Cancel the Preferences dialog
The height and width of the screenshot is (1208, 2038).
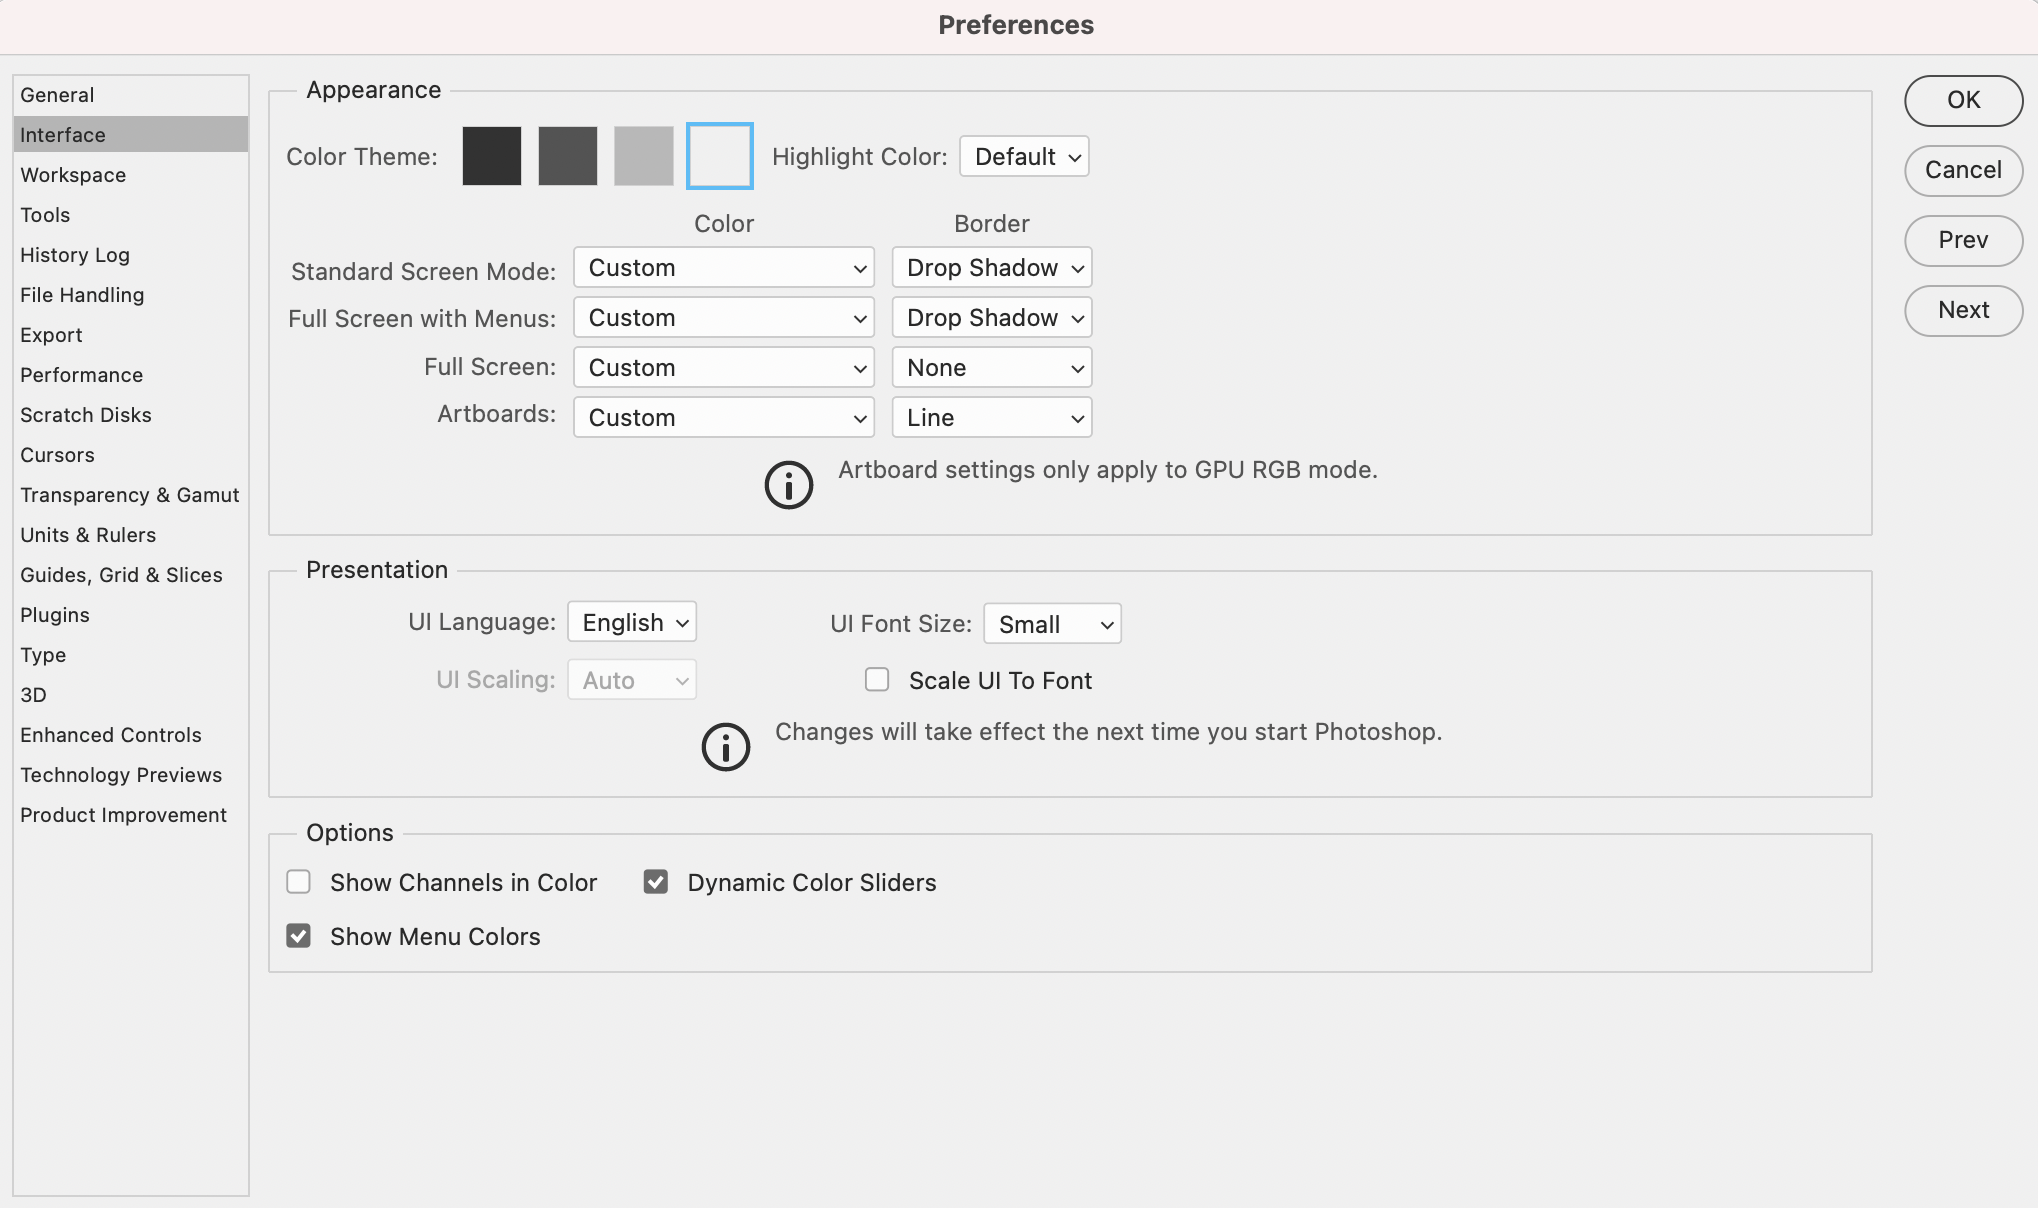[x=1962, y=171]
